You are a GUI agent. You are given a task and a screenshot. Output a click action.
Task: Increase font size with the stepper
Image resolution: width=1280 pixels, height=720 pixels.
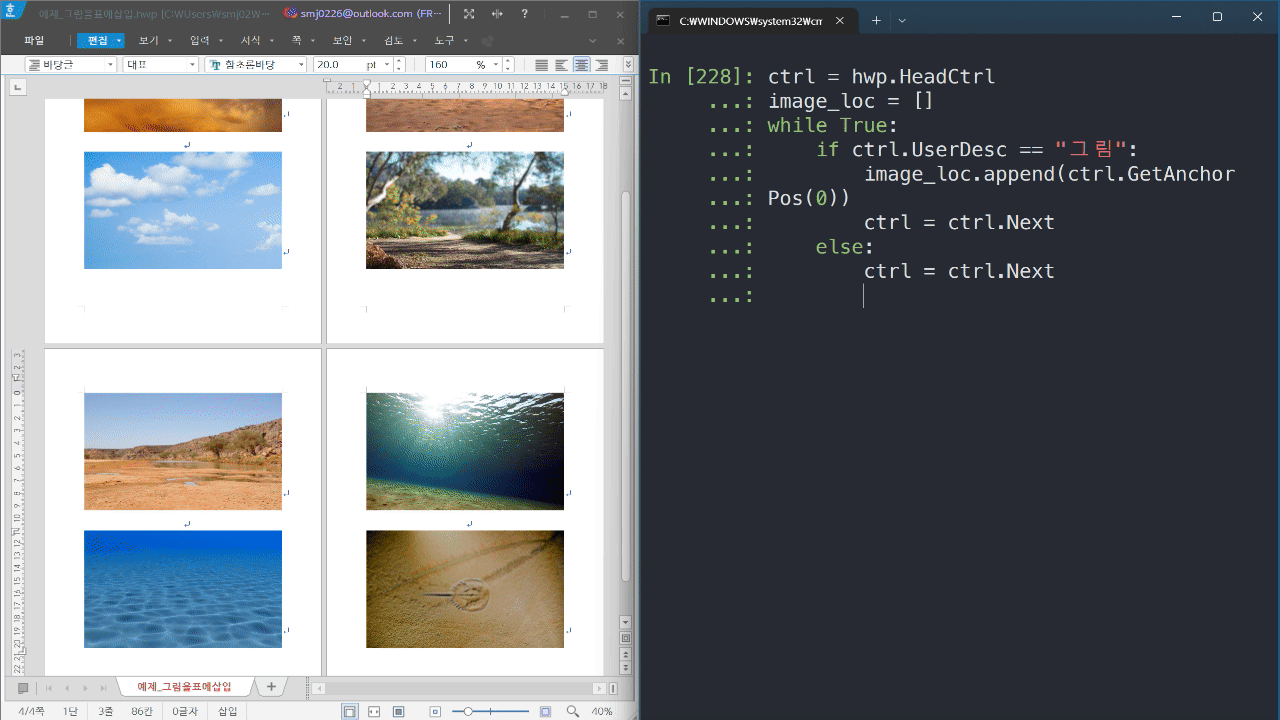coord(399,60)
